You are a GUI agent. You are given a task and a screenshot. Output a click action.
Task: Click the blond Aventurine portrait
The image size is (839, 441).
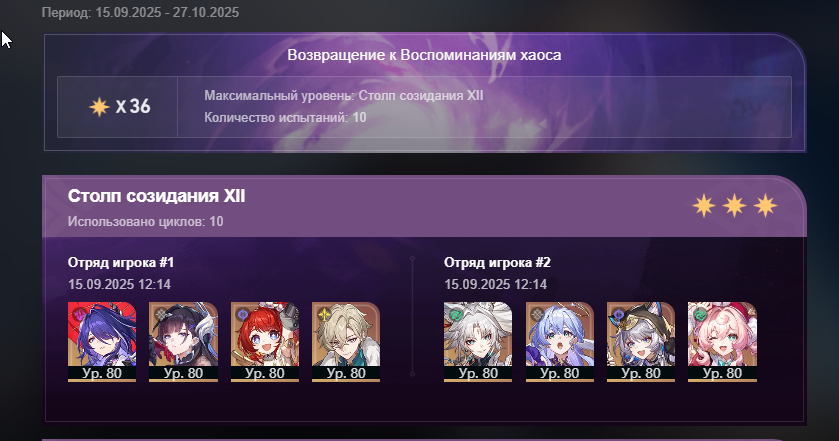(x=346, y=341)
